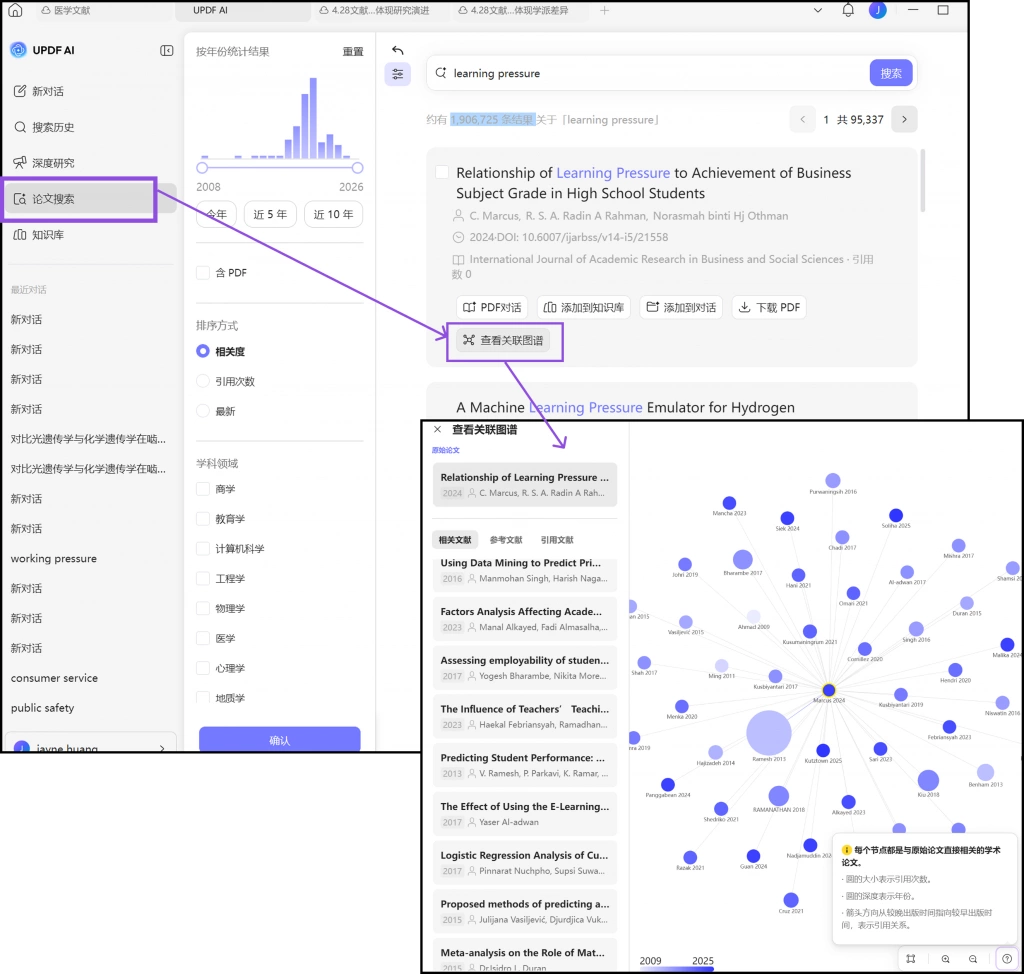The height and width of the screenshot is (974, 1024).
Task: Click the zoom out magnifier on graph
Action: tap(972, 958)
